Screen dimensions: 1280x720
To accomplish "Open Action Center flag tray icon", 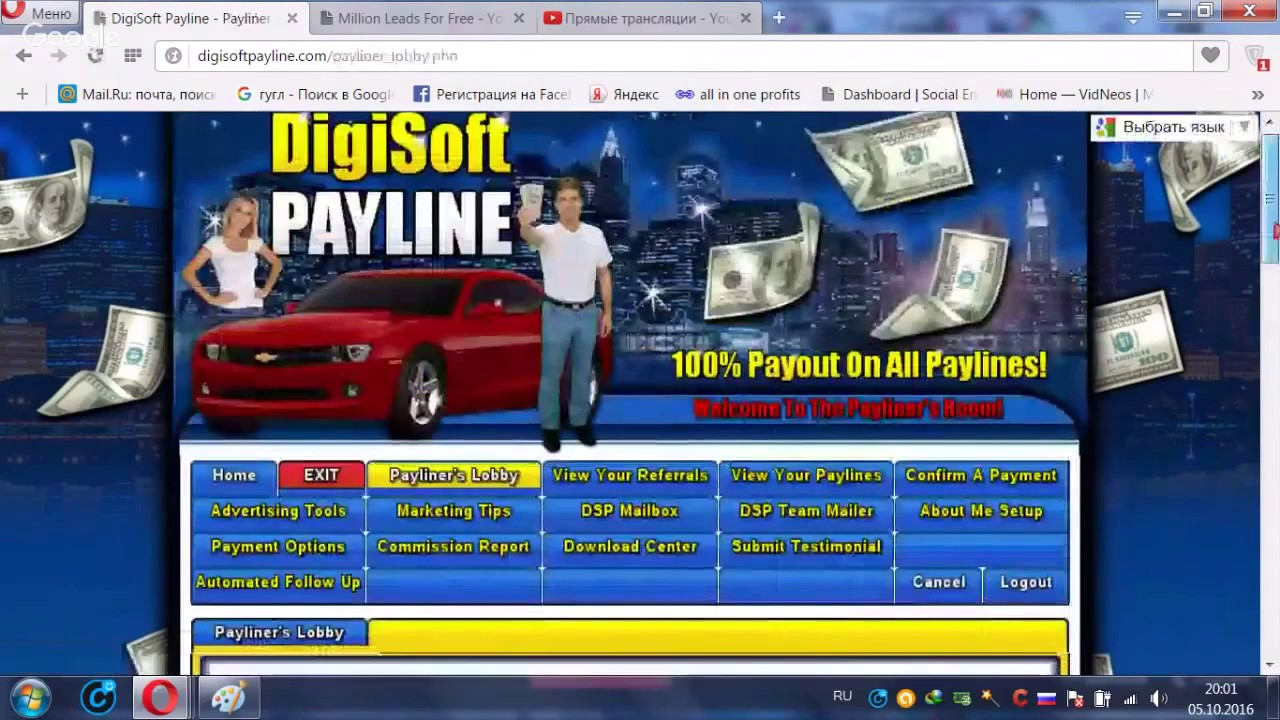I will click(1075, 698).
